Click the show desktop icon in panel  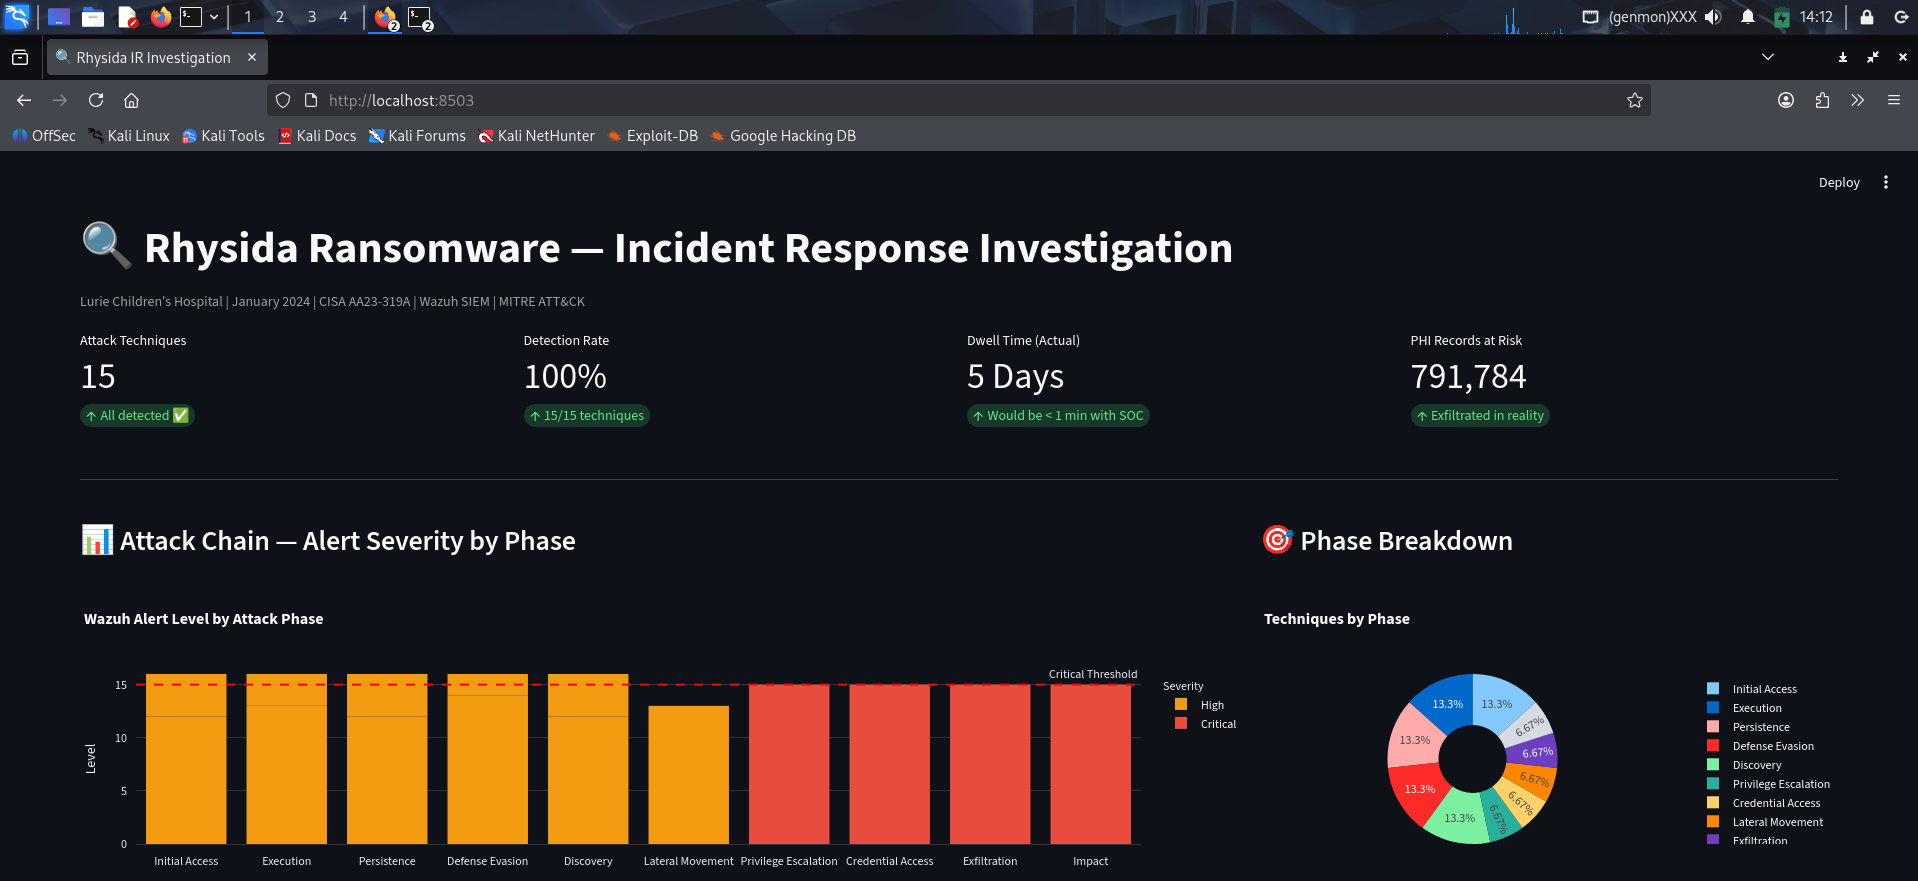click(x=59, y=17)
